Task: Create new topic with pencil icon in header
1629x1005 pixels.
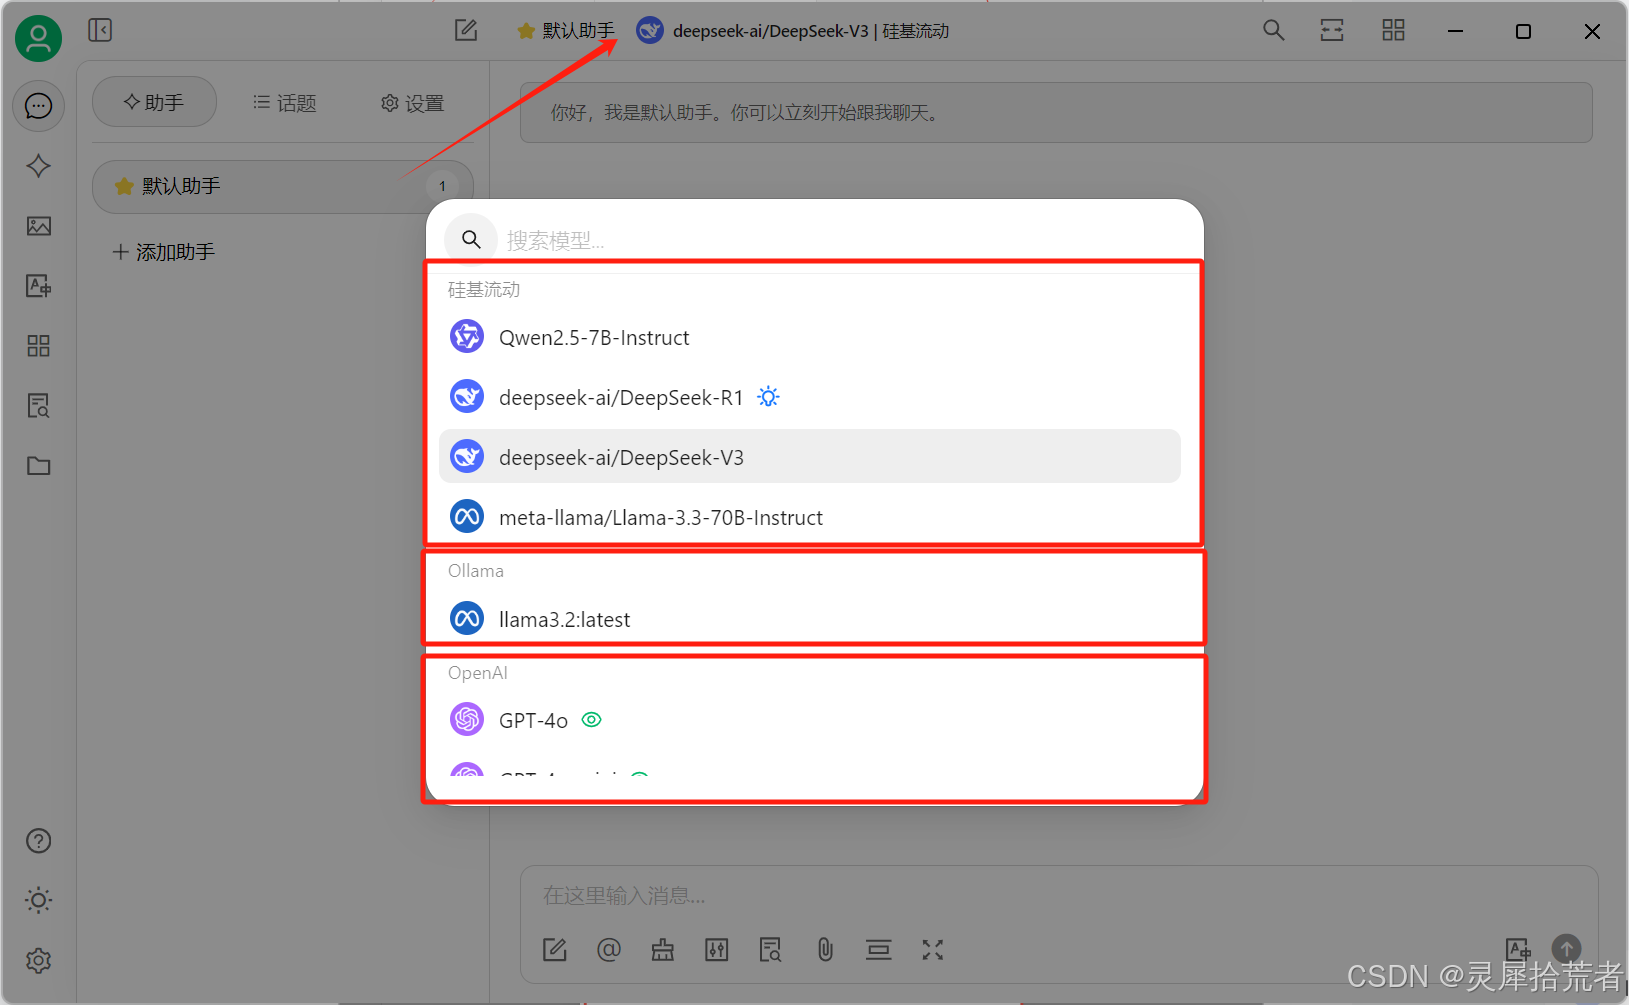Action: click(x=466, y=30)
